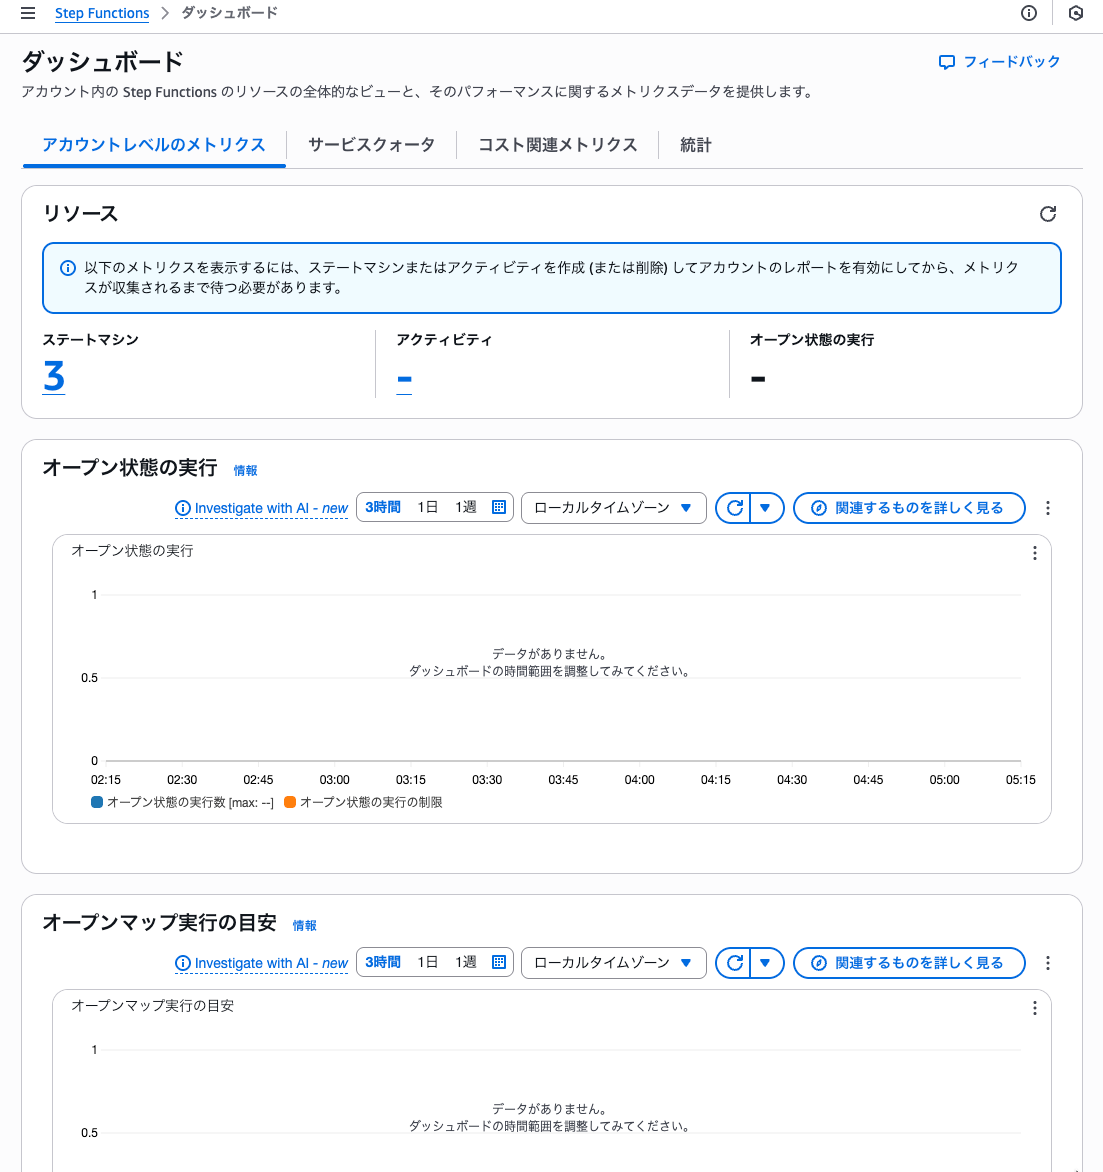Open the calendar date picker for time range

pyautogui.click(x=497, y=507)
